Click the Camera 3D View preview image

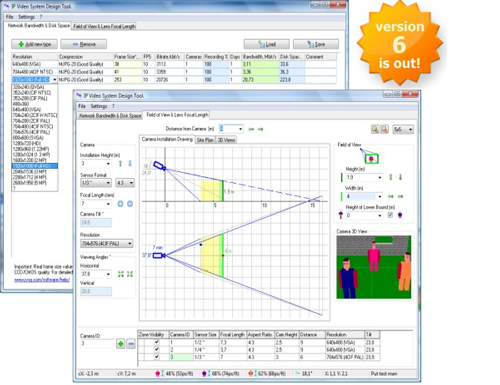click(x=374, y=267)
